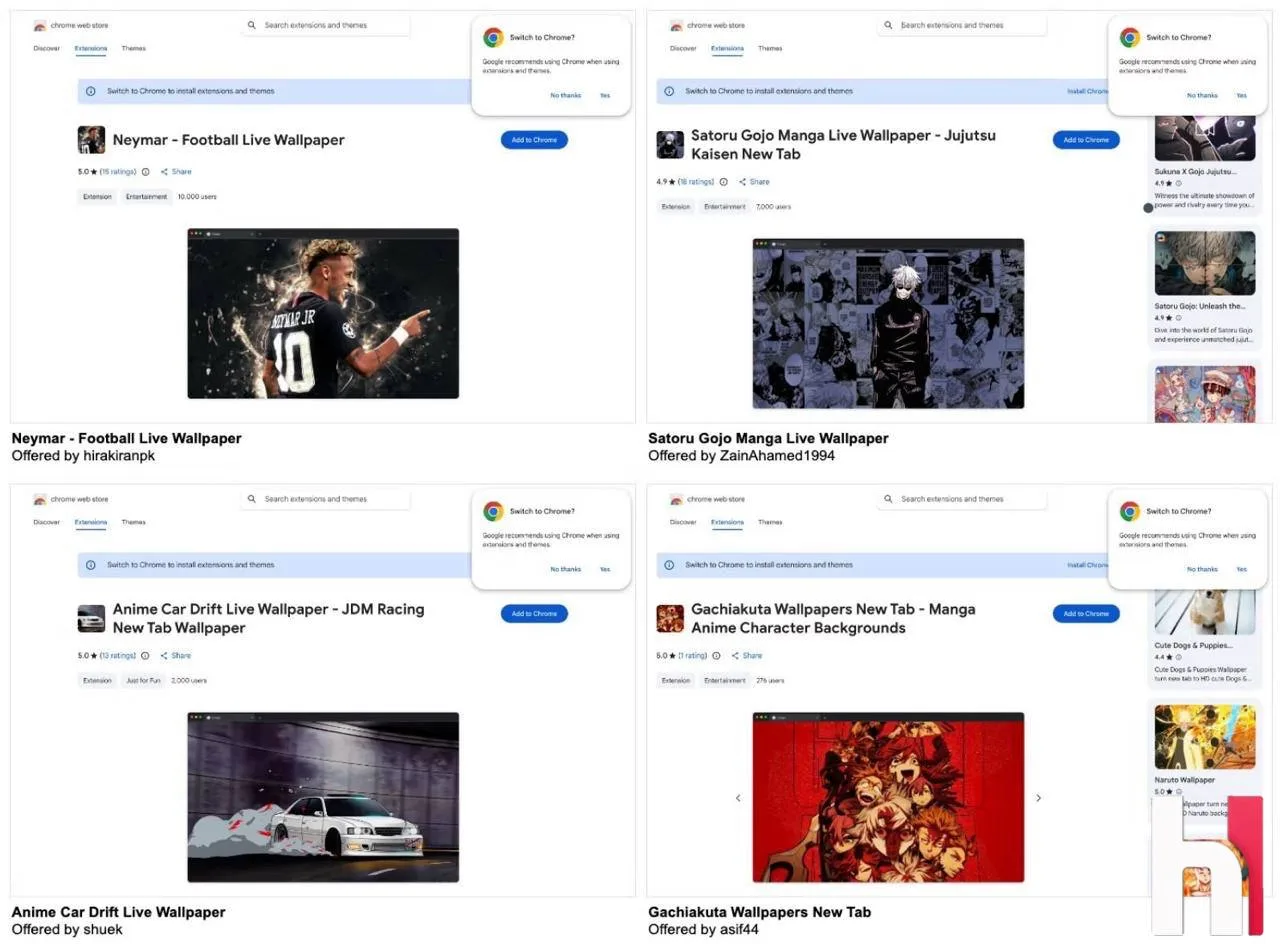The width and height of the screenshot is (1280, 944).
Task: Share the Anime Car Drift Live Wallpaper extension
Action: pos(176,656)
